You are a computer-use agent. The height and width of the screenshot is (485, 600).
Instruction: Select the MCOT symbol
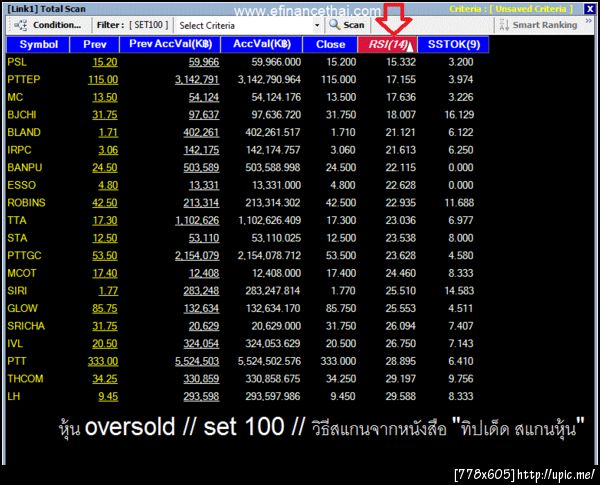pyautogui.click(x=22, y=273)
